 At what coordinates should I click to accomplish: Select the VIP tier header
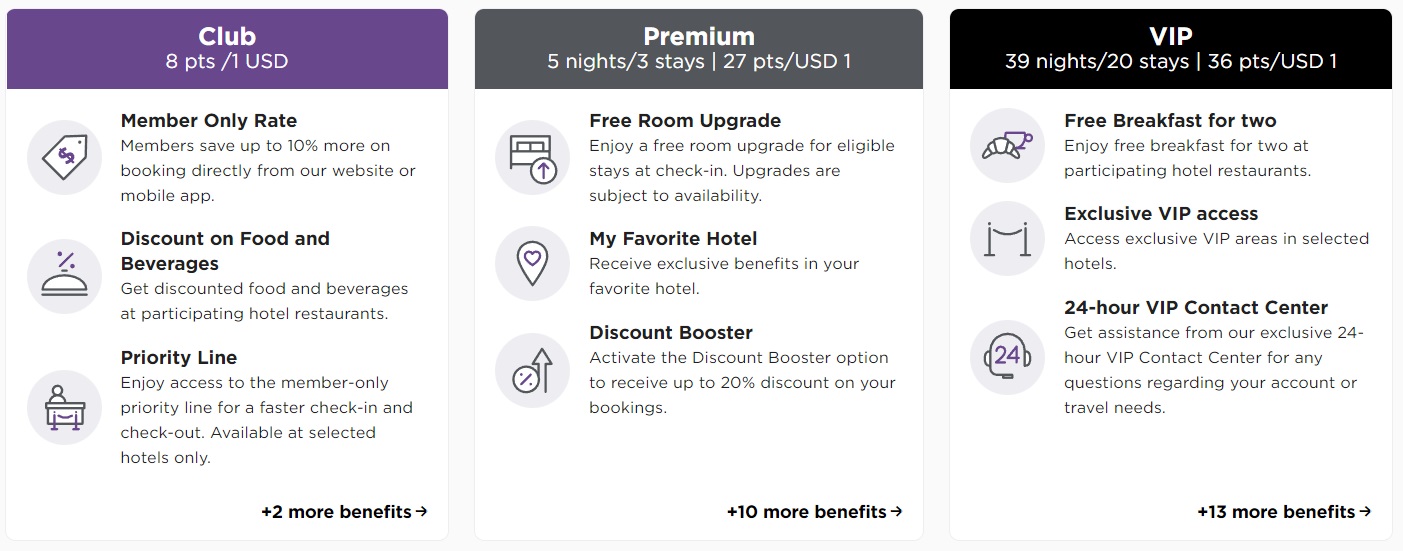tap(1170, 49)
